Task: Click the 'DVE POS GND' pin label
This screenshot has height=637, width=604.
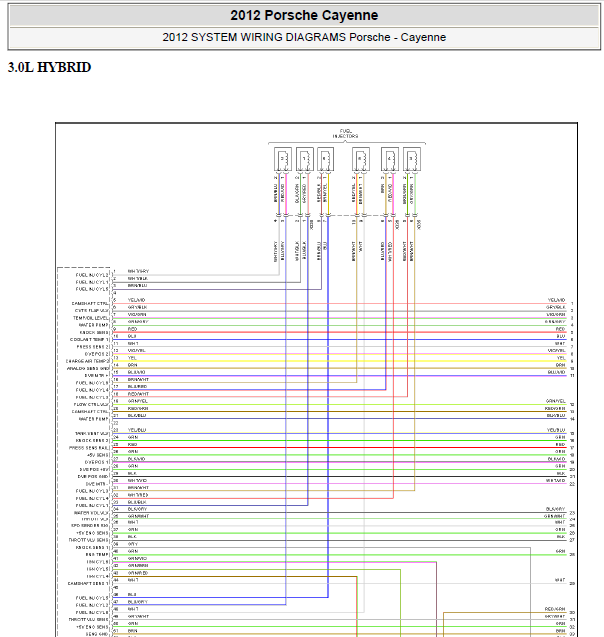Action: [93, 477]
